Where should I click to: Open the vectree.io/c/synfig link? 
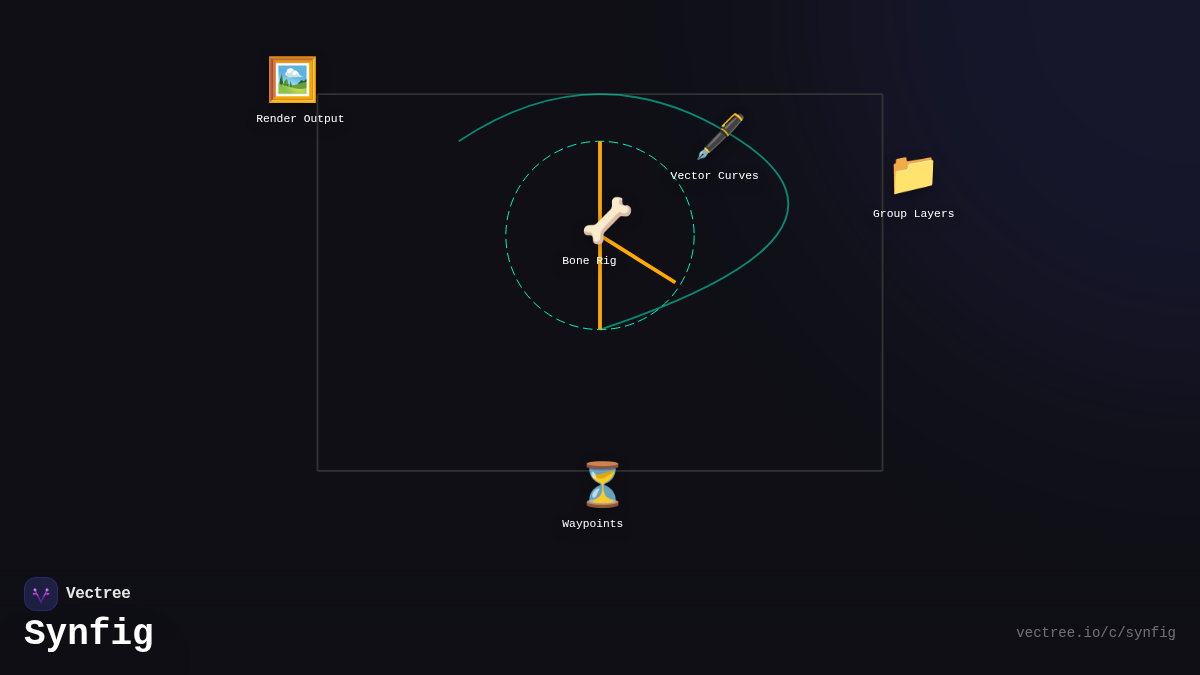click(x=1095, y=632)
